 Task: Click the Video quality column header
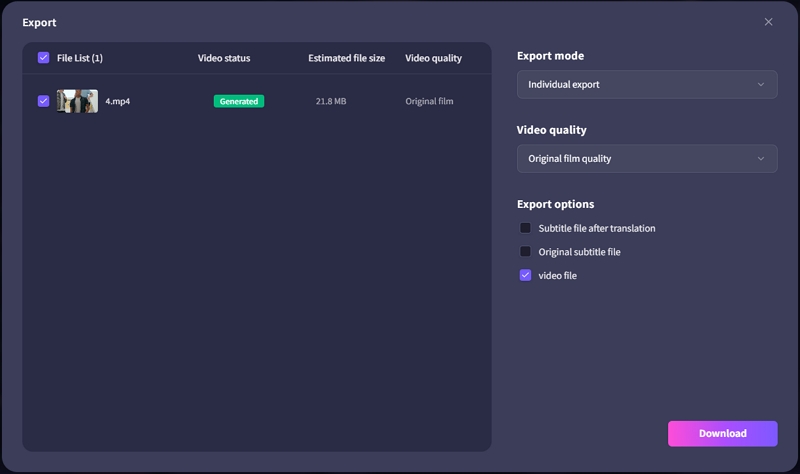(433, 58)
